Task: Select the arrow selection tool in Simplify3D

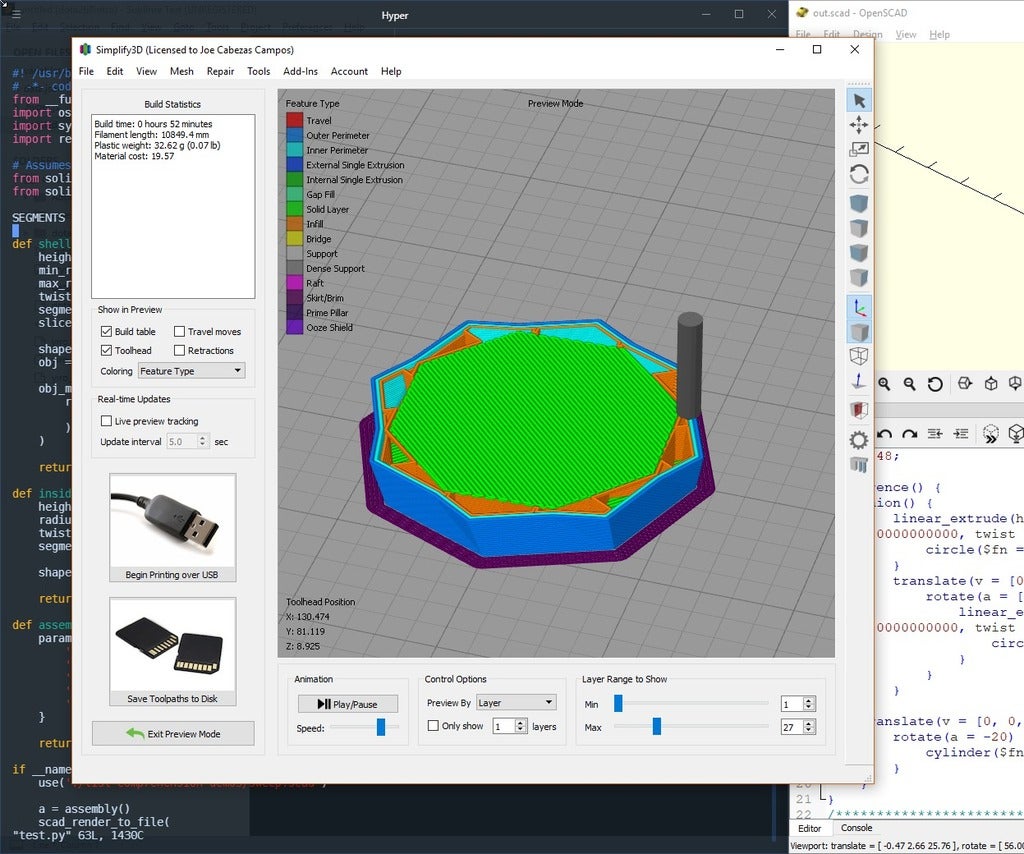Action: [x=859, y=100]
